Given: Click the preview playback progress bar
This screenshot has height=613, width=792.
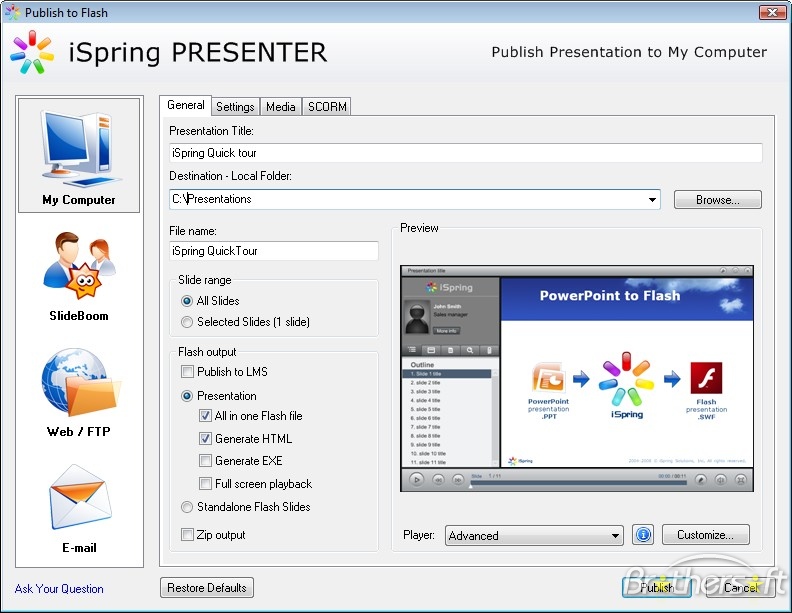Looking at the screenshot, I should click(x=578, y=484).
